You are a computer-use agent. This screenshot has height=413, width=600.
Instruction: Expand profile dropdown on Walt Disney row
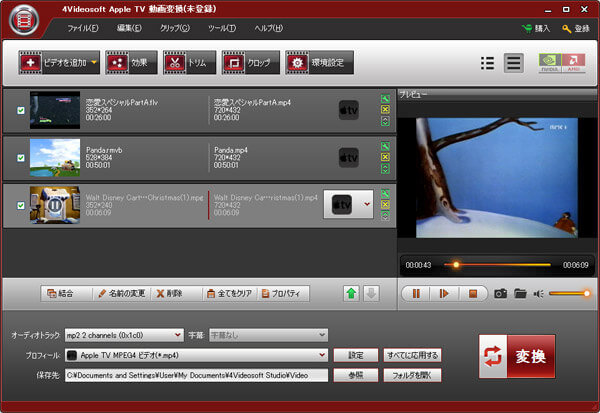(367, 204)
